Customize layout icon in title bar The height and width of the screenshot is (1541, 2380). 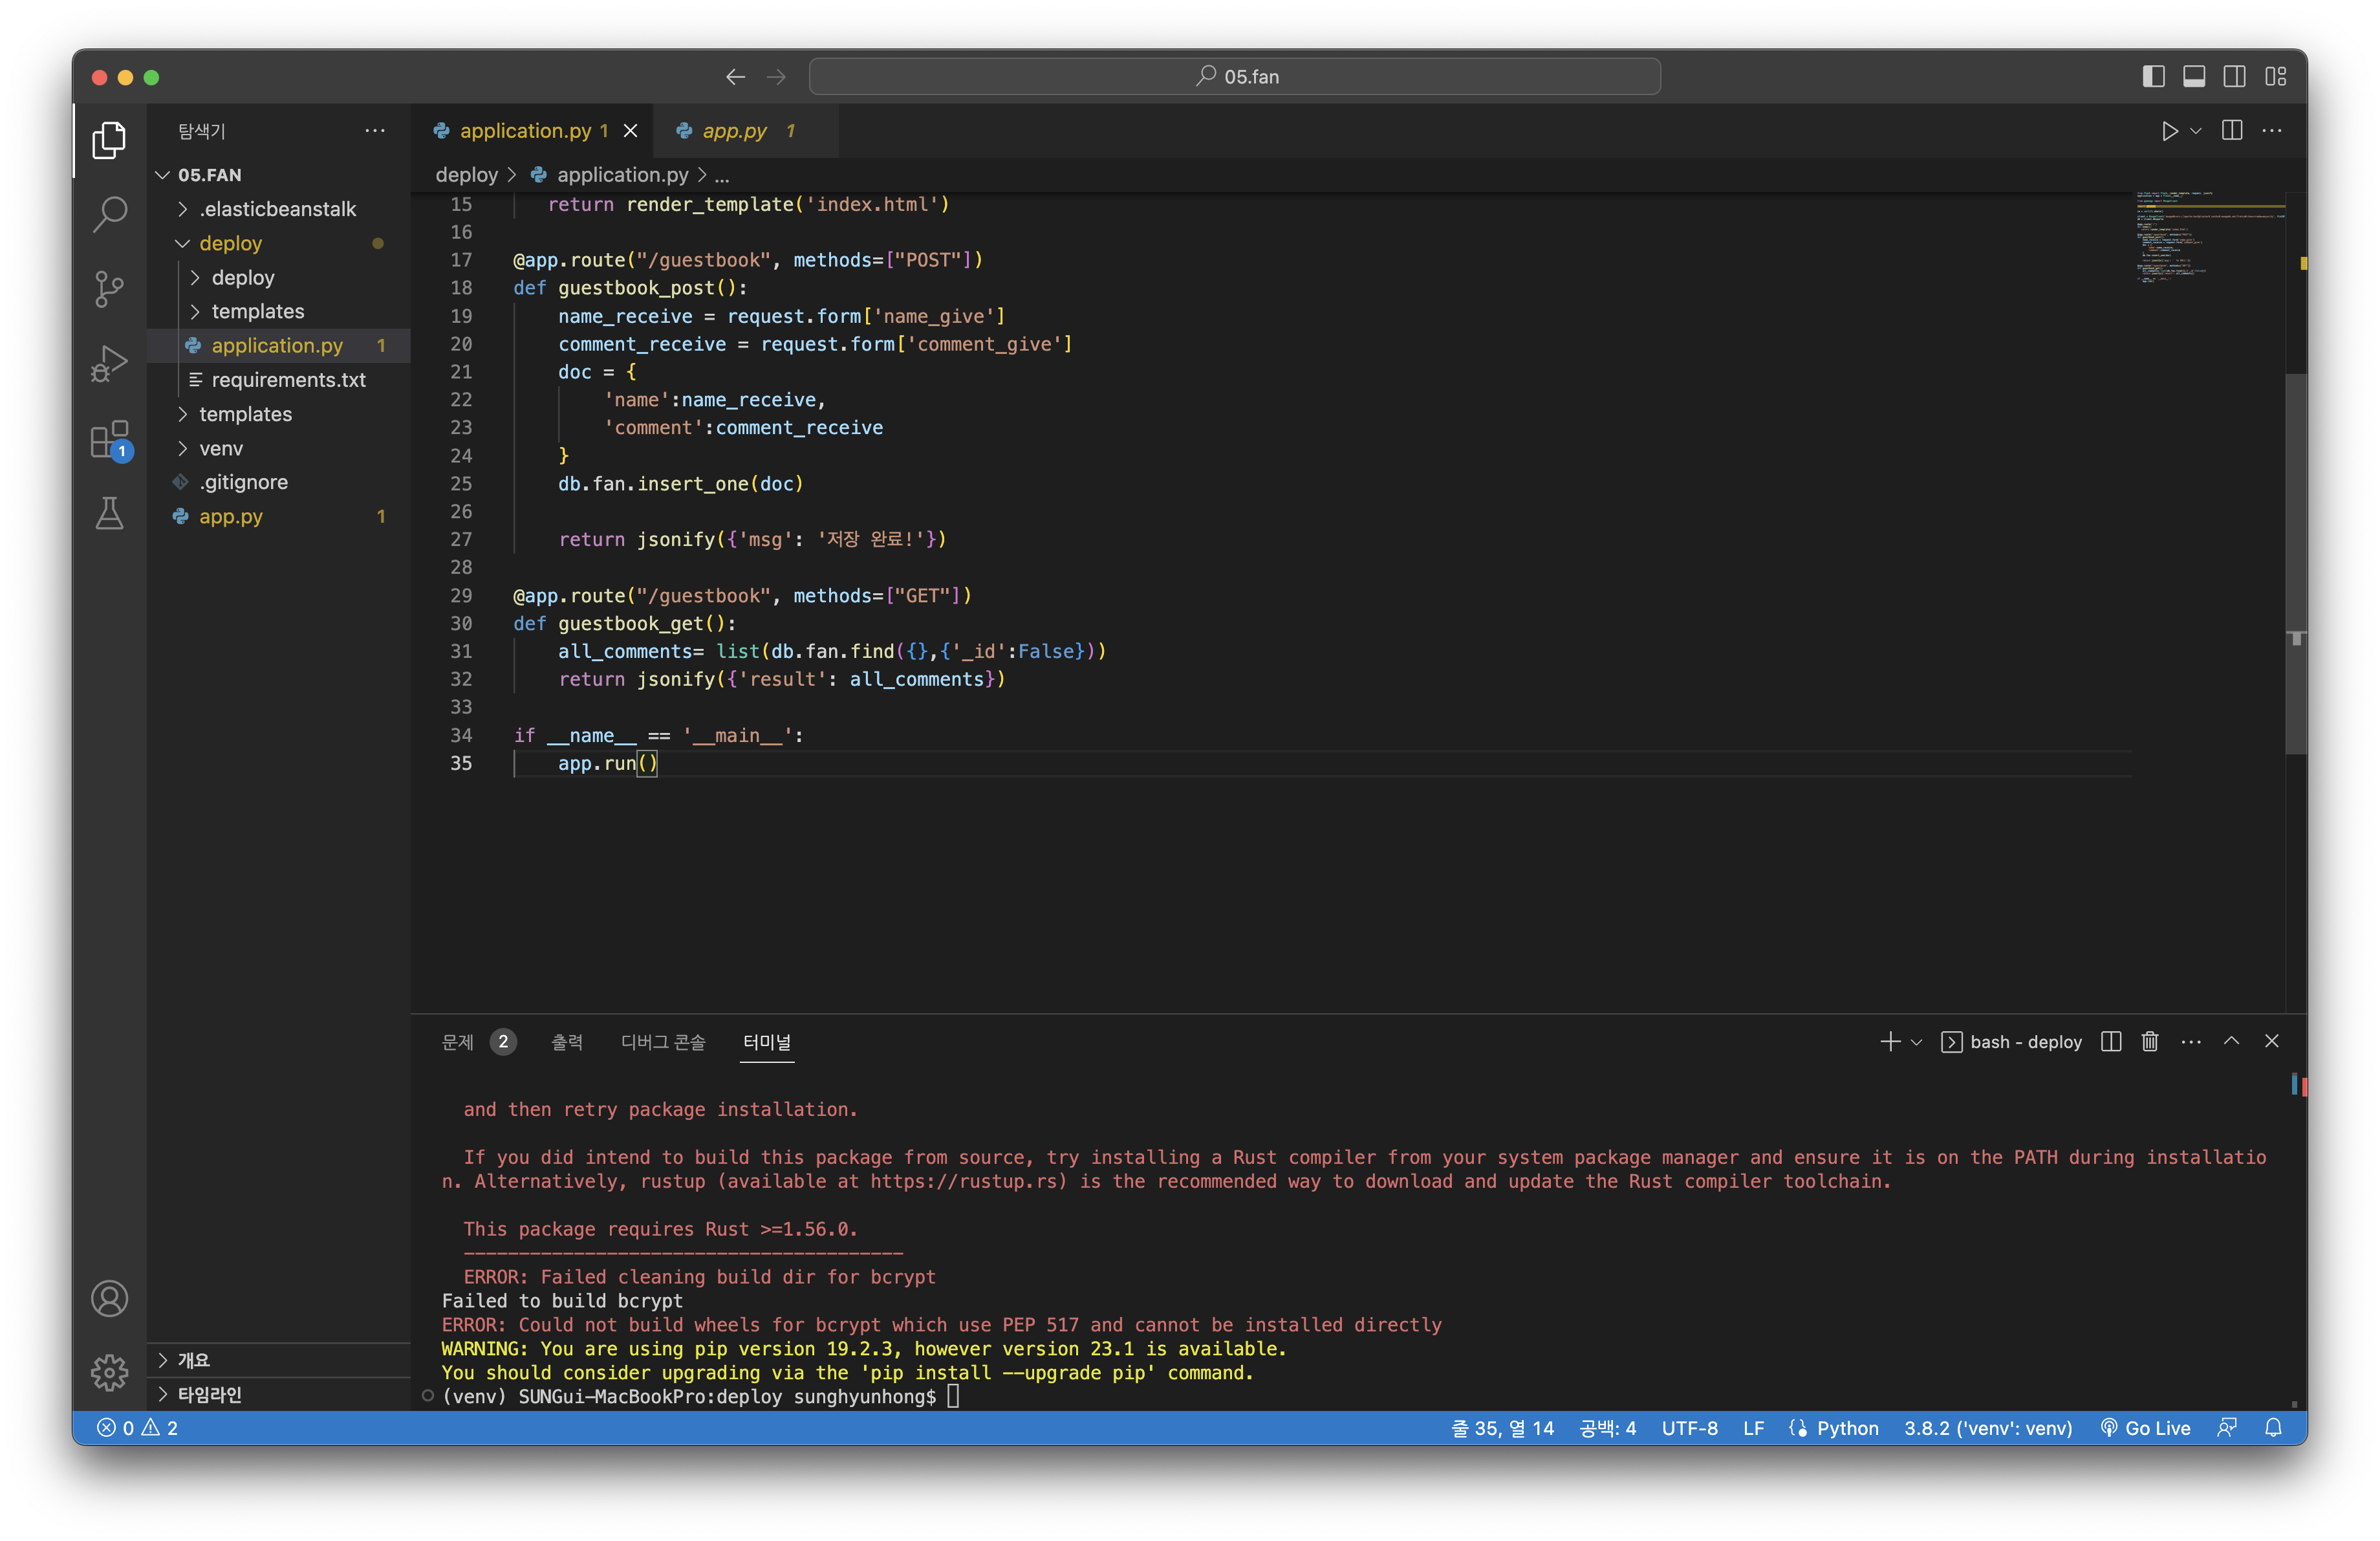(2277, 77)
